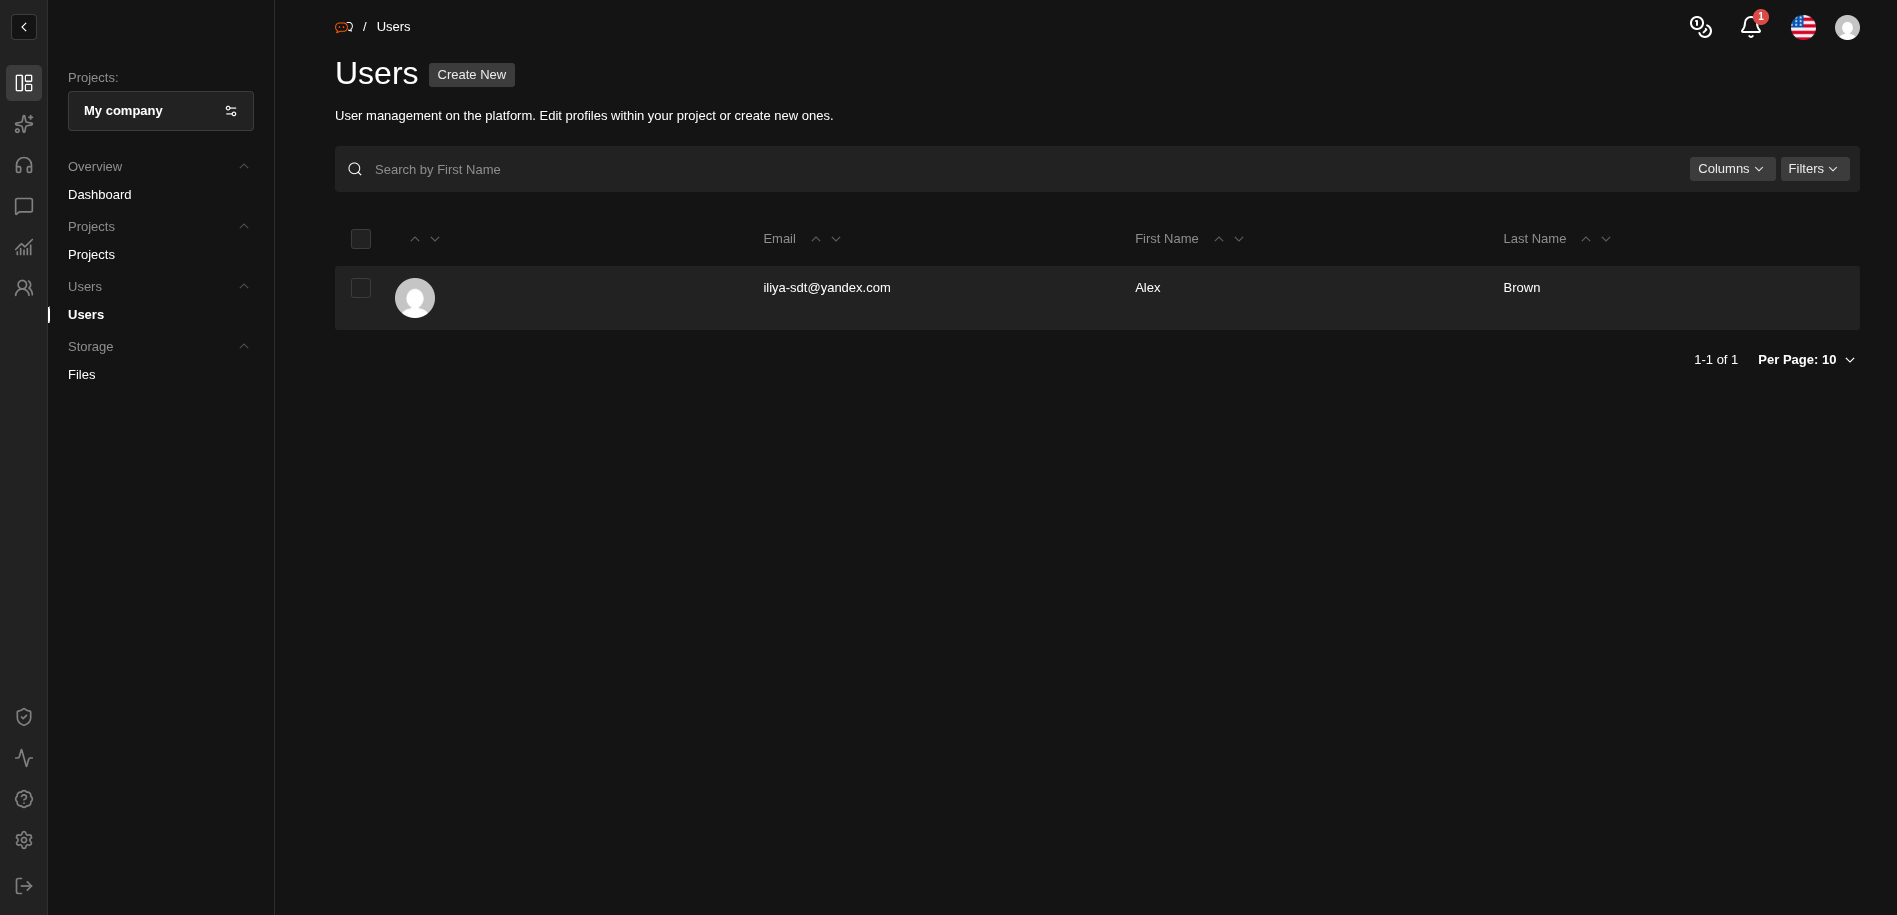
Task: Tick the select-all header checkbox
Action: click(361, 239)
